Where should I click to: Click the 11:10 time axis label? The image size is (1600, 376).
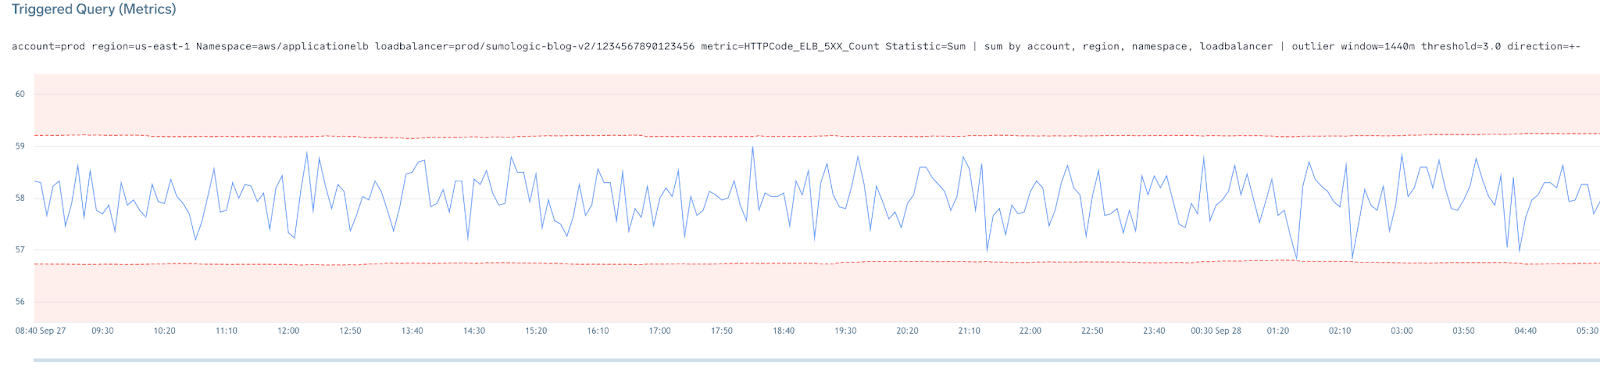(226, 331)
